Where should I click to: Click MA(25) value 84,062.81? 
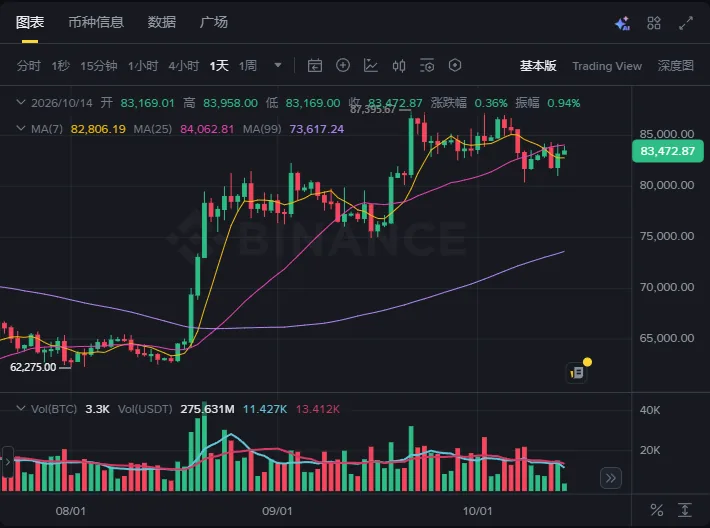207,129
